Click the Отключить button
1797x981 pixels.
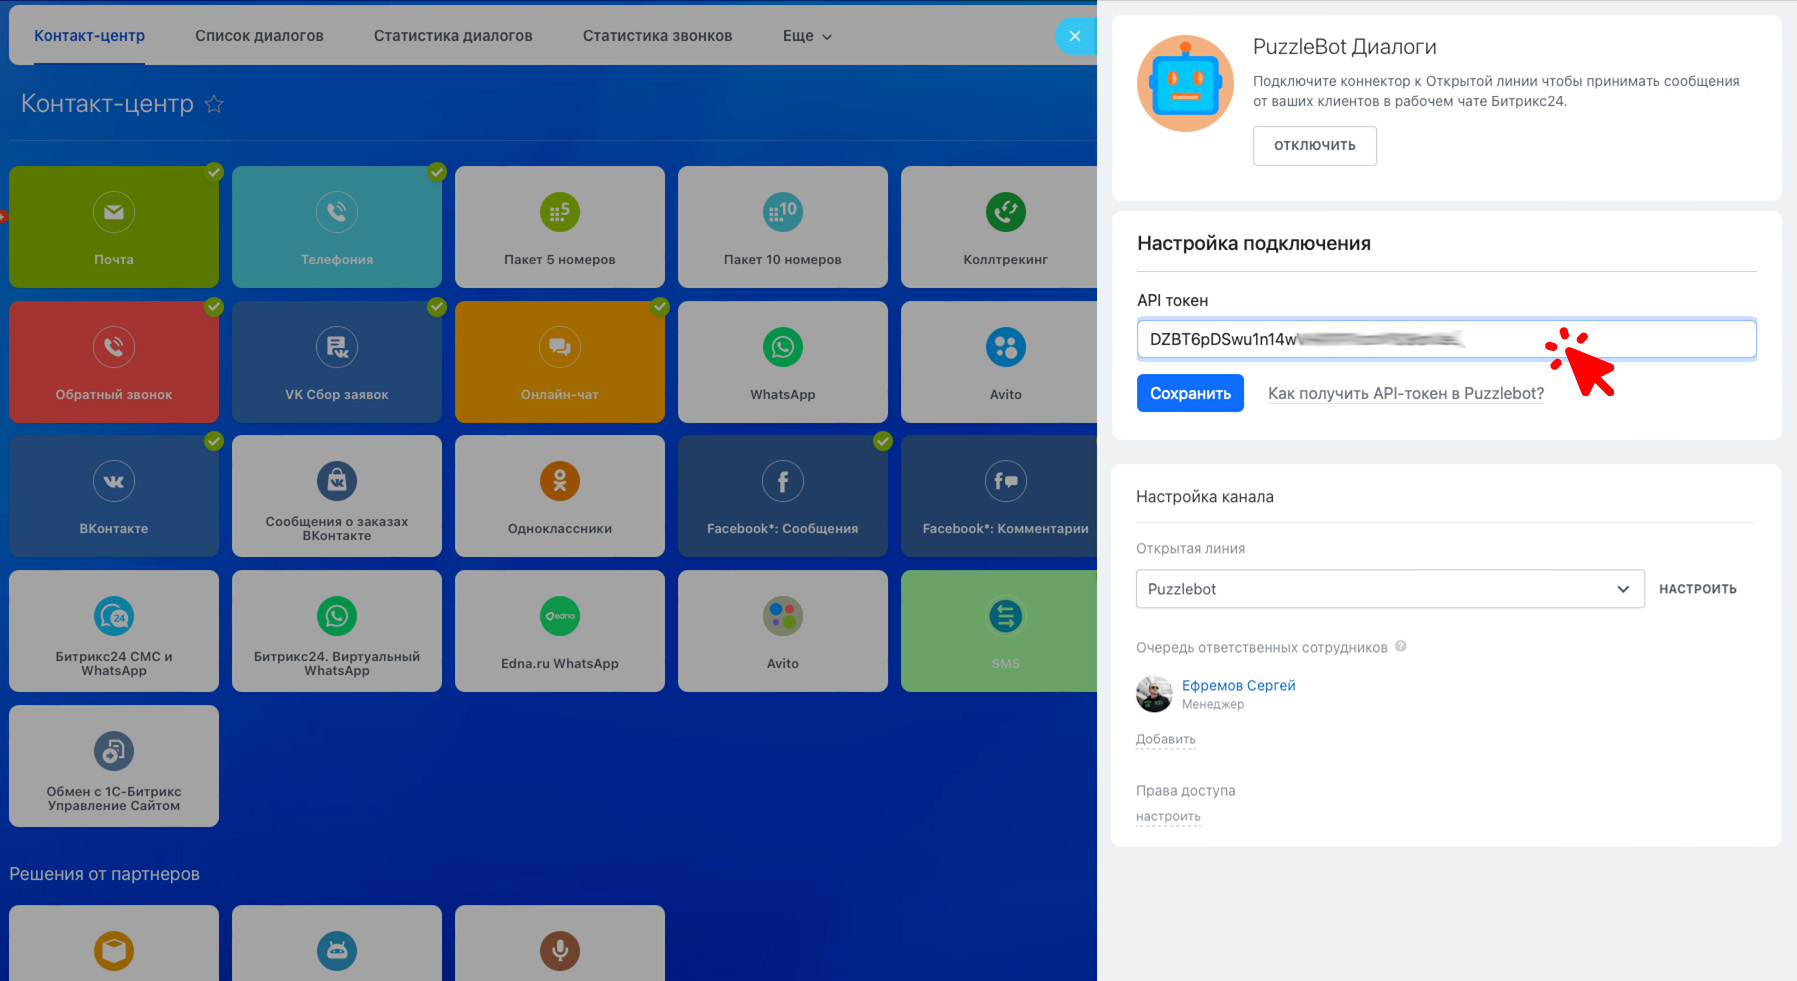point(1315,146)
